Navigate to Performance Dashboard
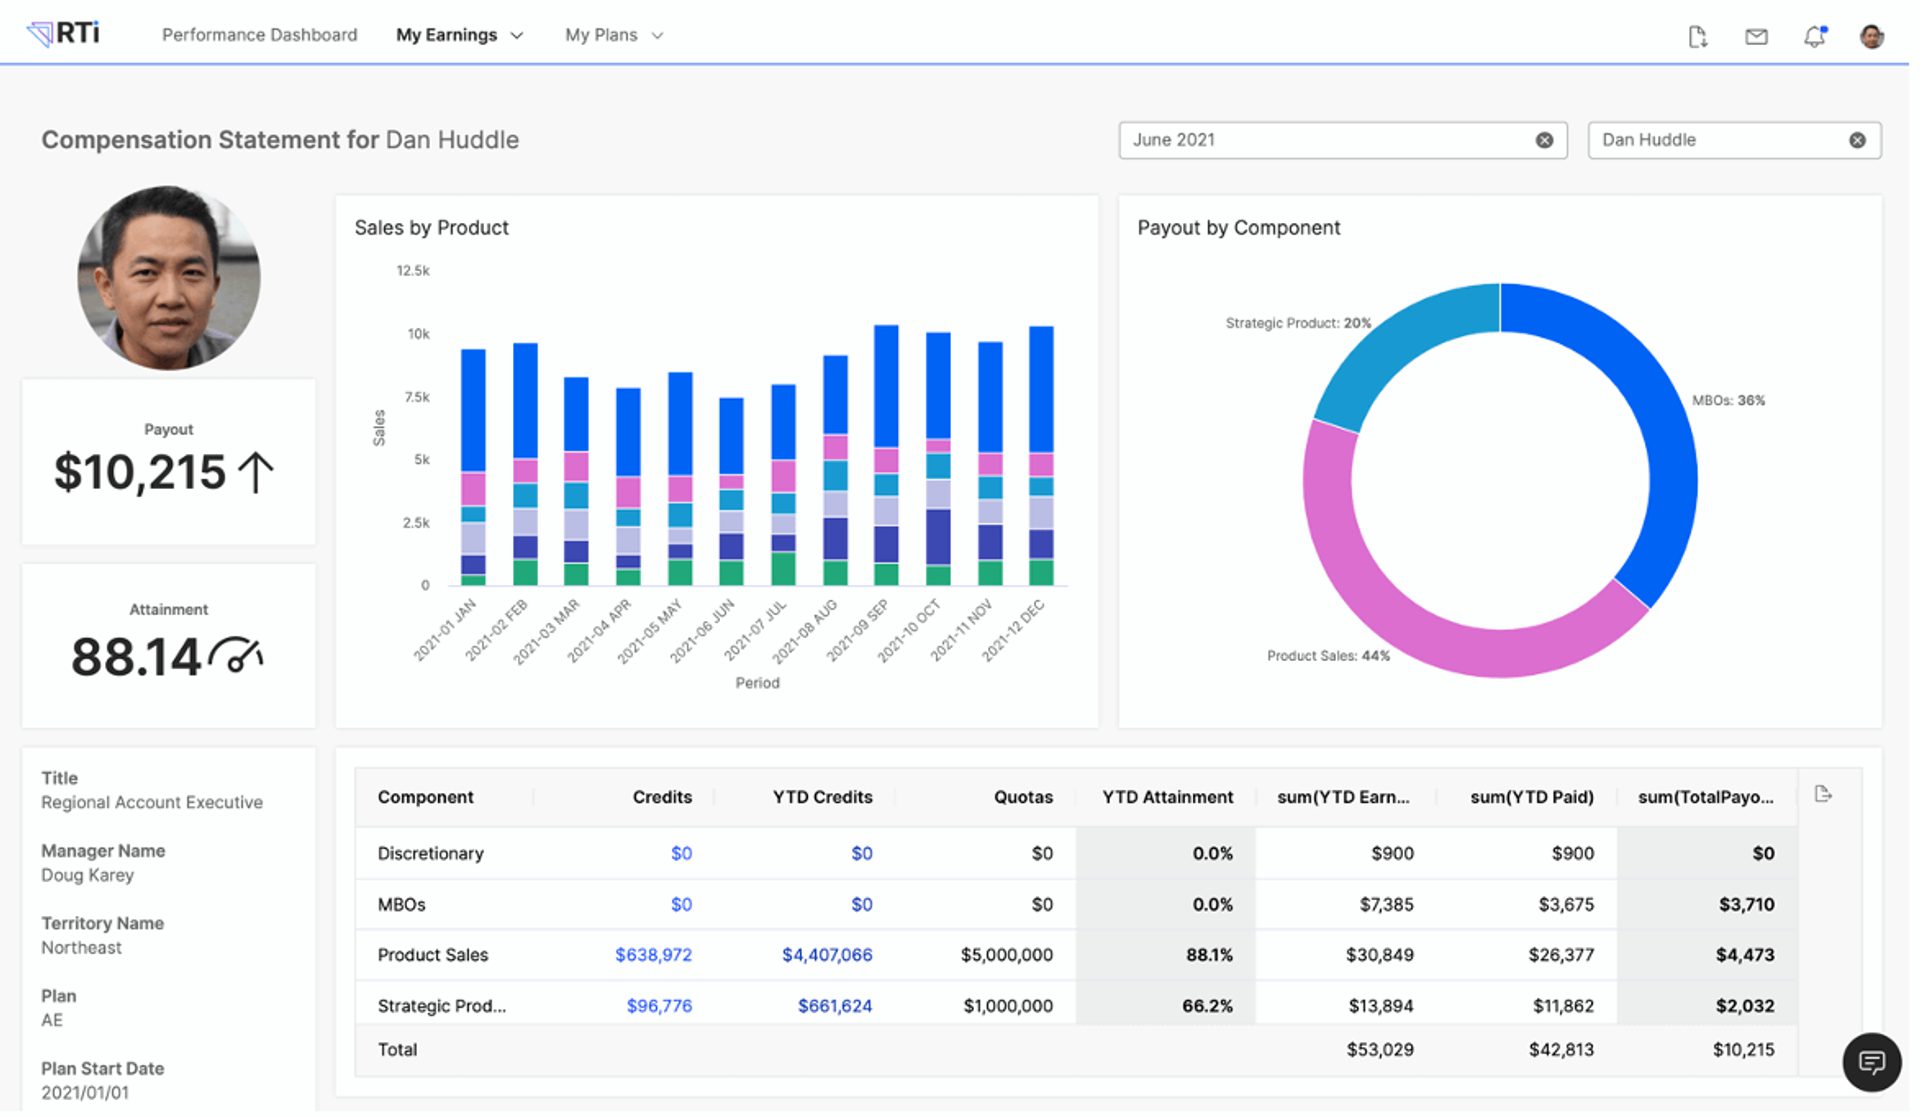The width and height of the screenshot is (1920, 1117). [259, 34]
